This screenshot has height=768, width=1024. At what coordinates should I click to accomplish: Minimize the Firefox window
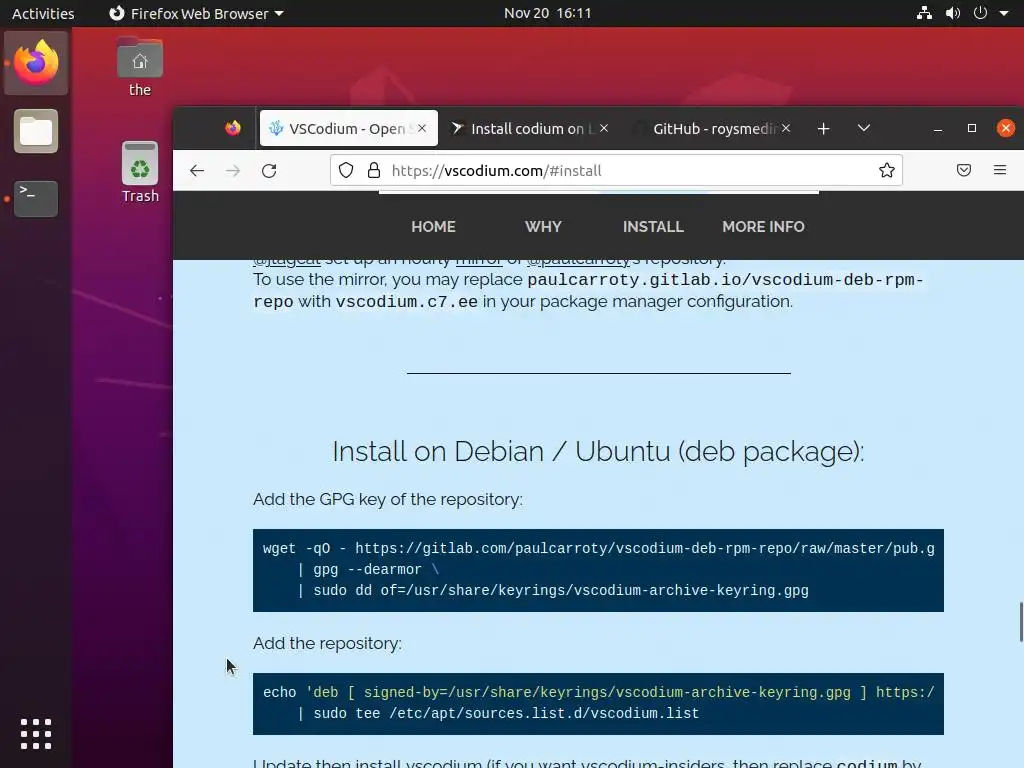point(938,129)
